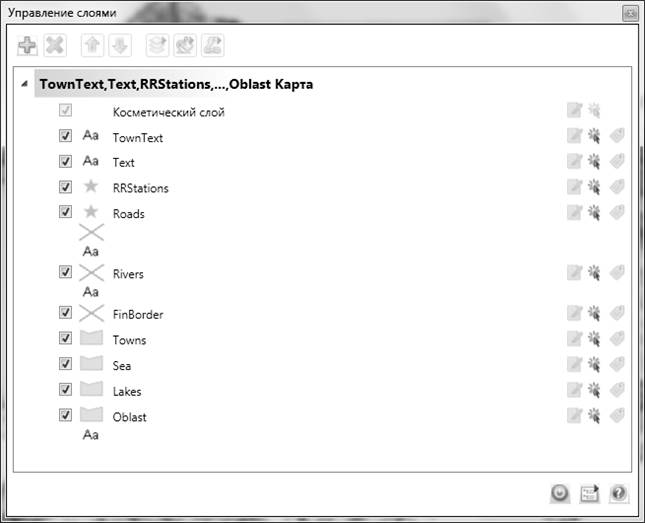Open help with the question mark icon

(618, 492)
